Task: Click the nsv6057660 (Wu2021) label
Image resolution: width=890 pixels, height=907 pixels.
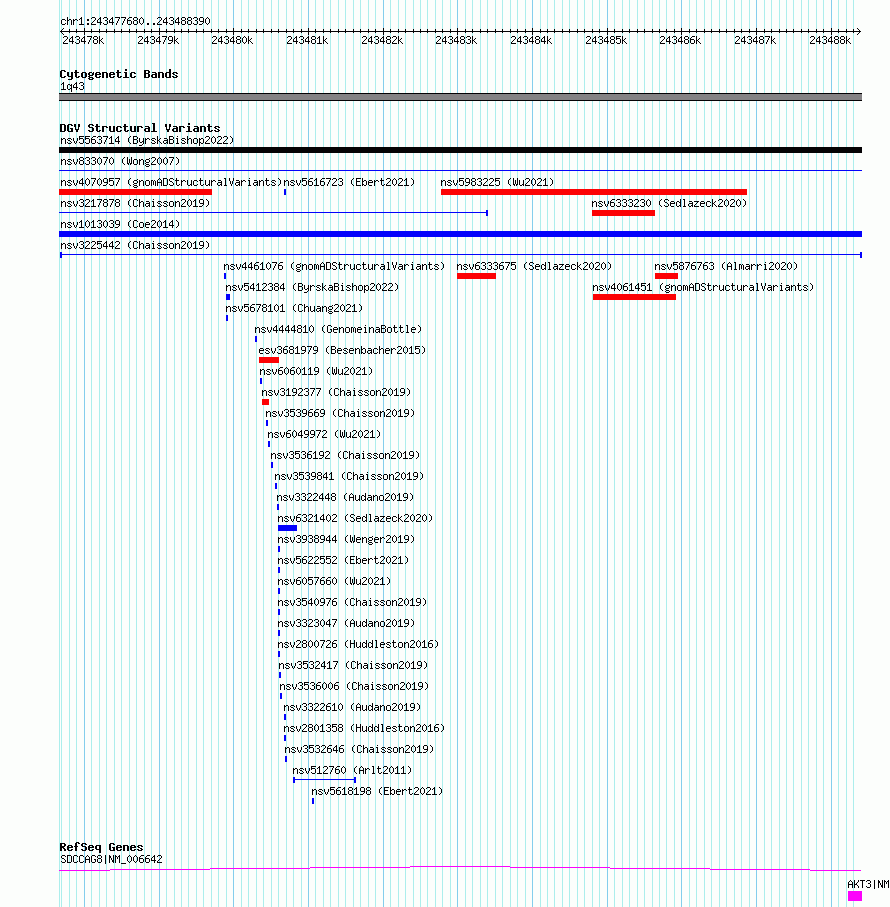Action: [334, 581]
